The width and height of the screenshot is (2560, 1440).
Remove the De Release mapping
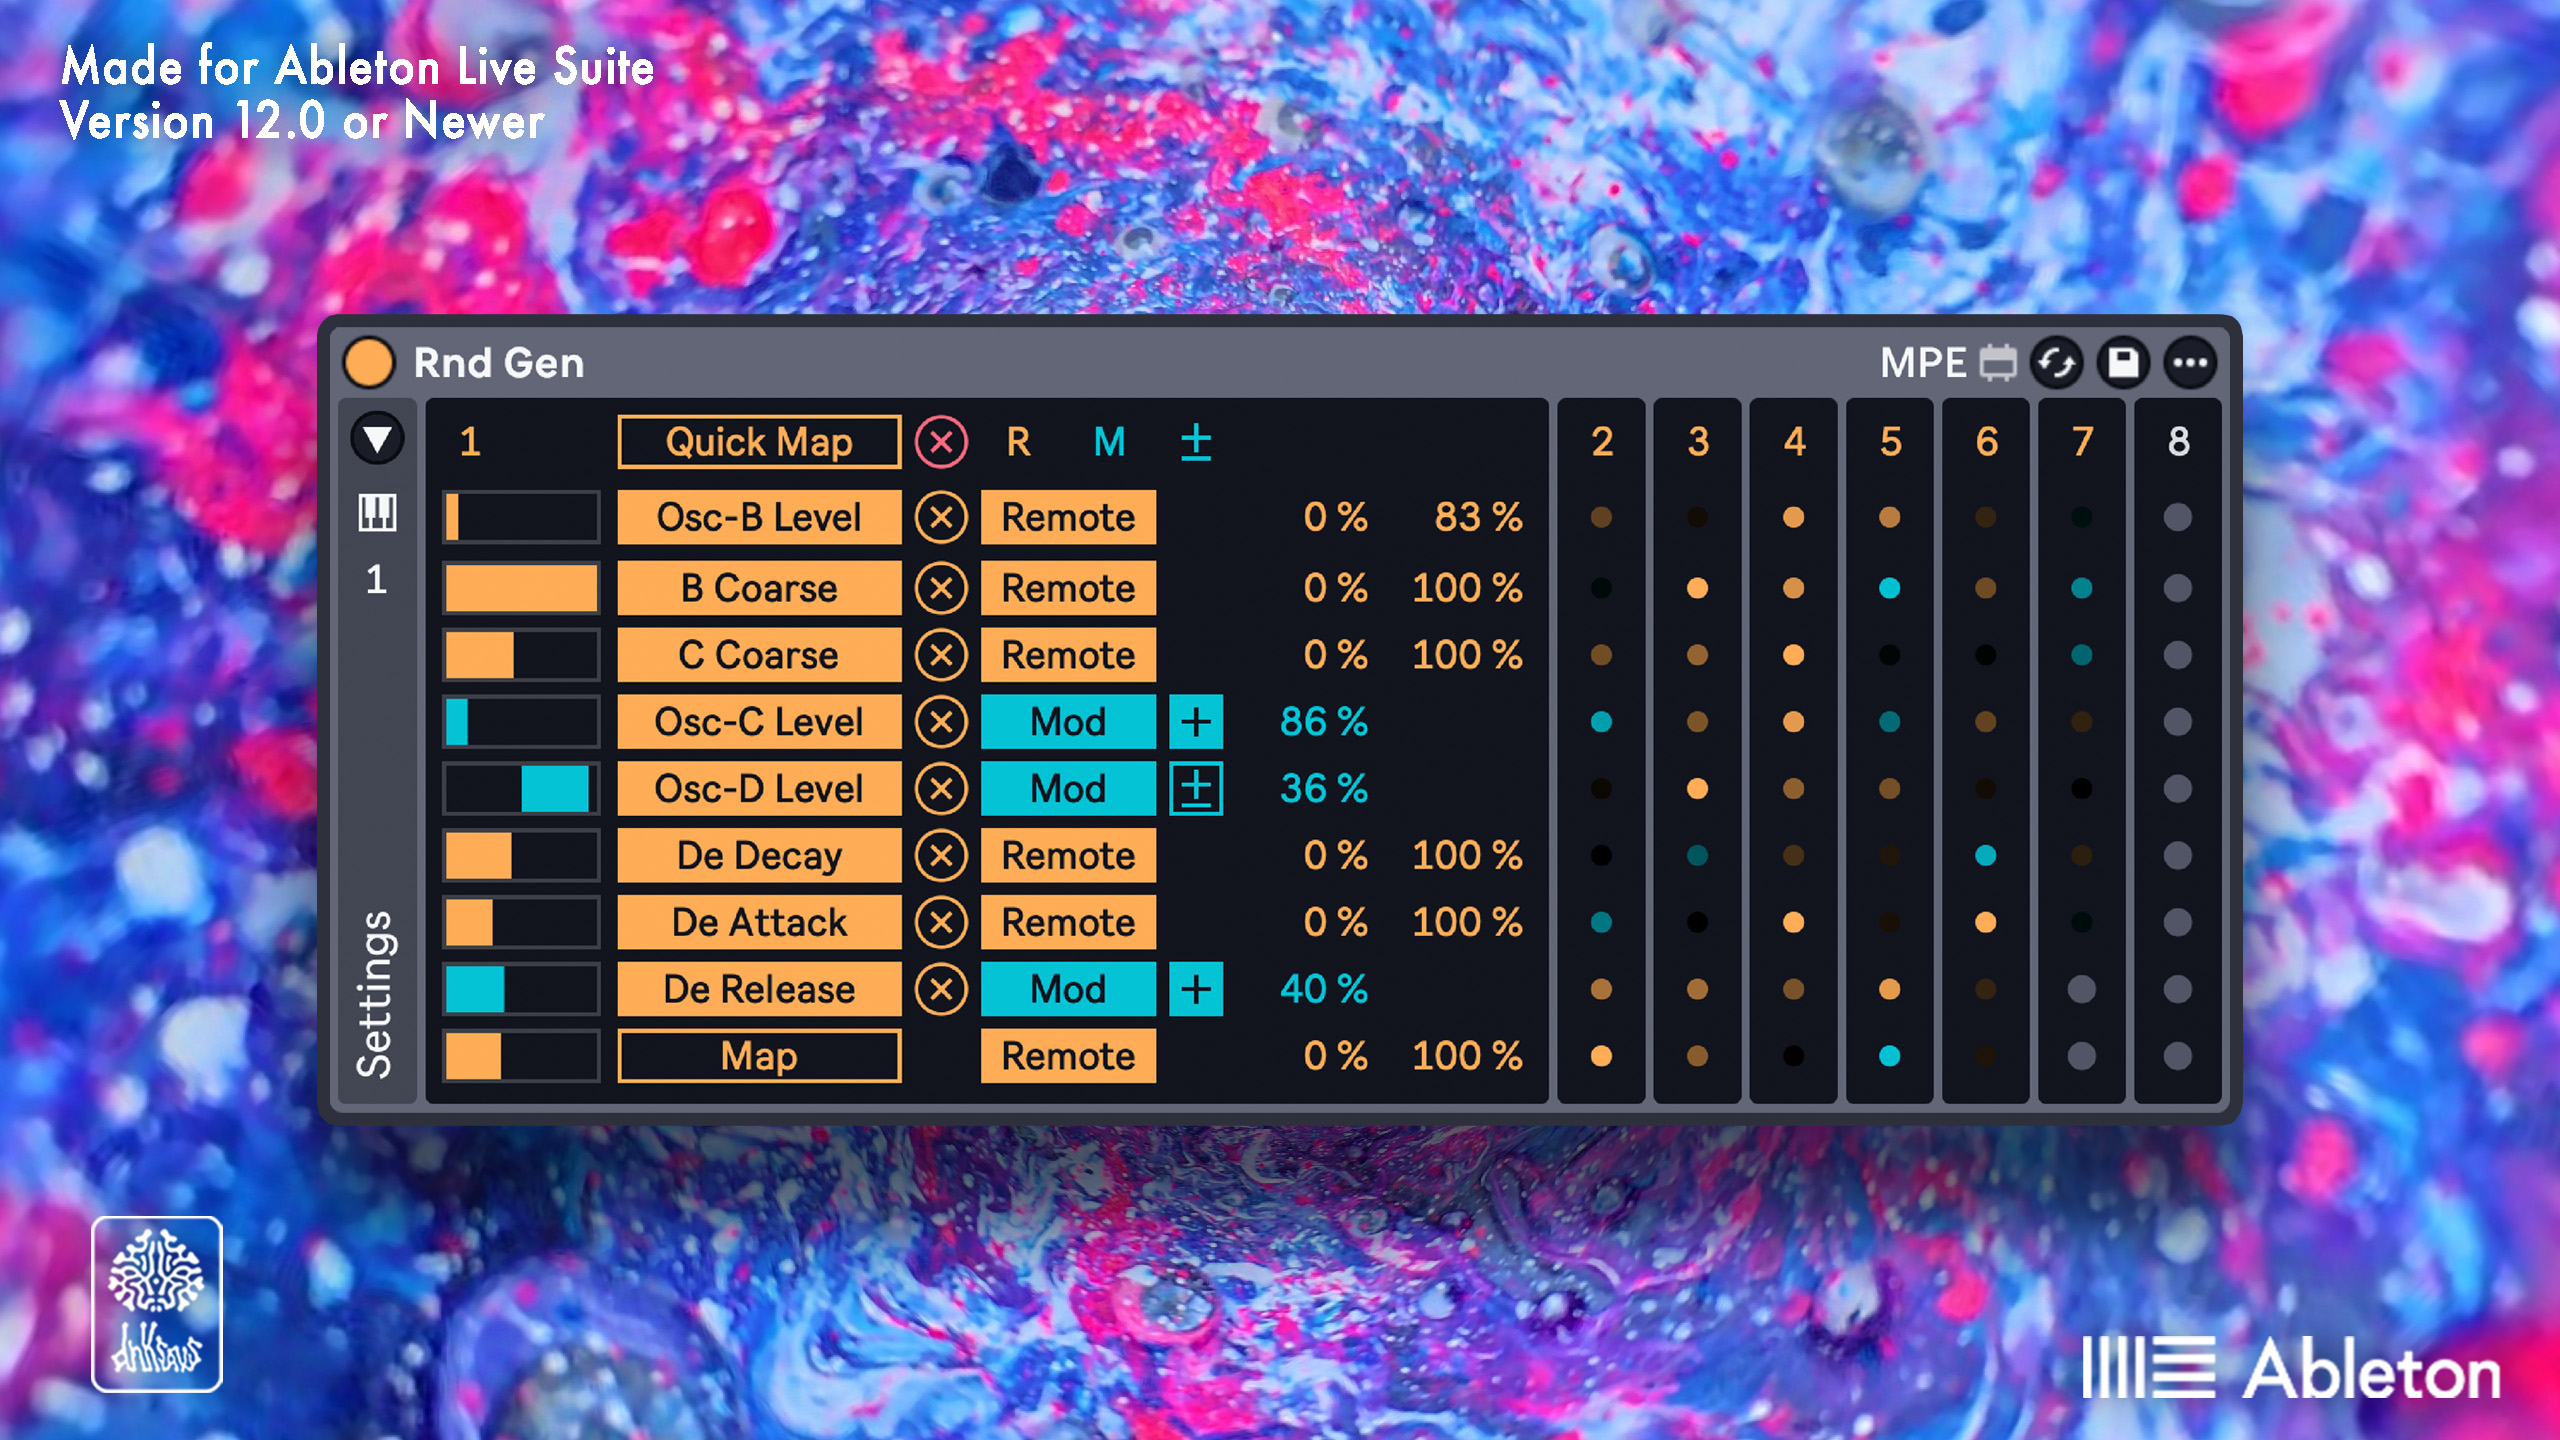point(941,989)
